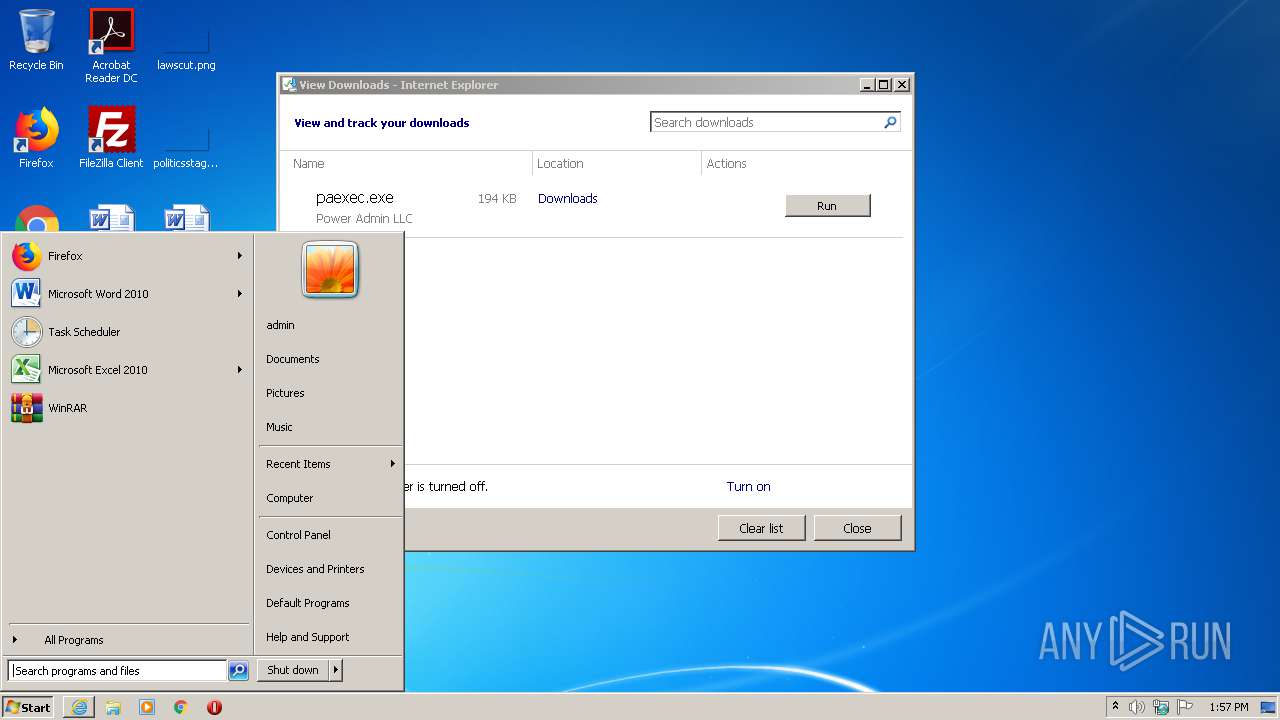
Task: Open Computer from Start menu
Action: (x=330, y=498)
